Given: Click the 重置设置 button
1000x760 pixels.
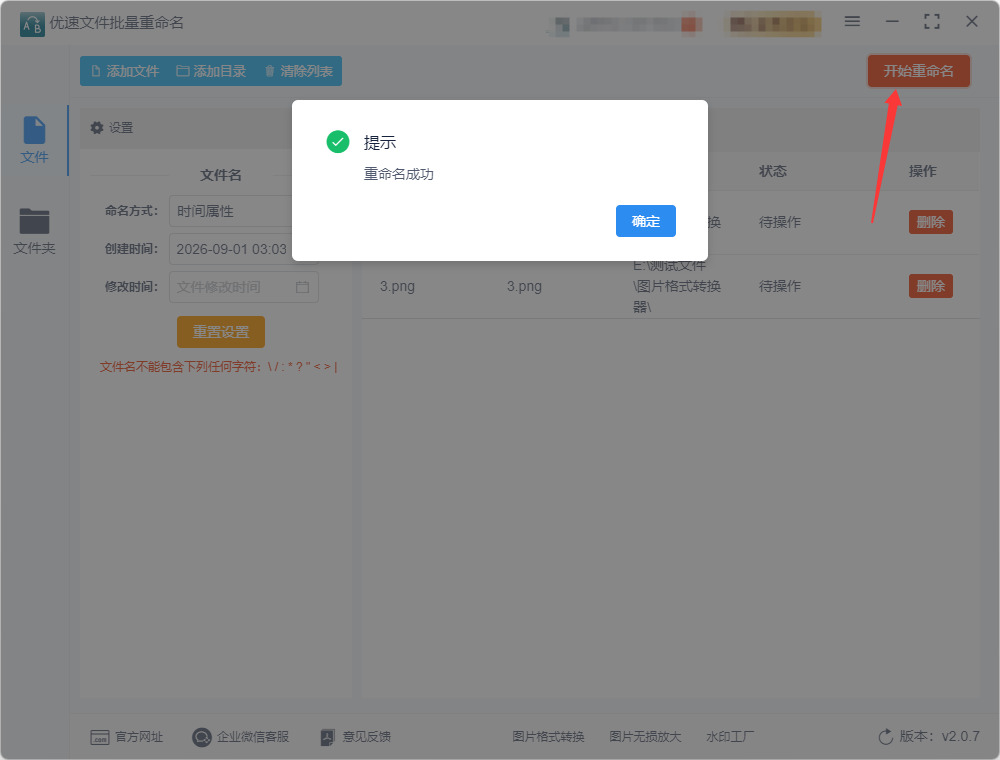Looking at the screenshot, I should [221, 332].
